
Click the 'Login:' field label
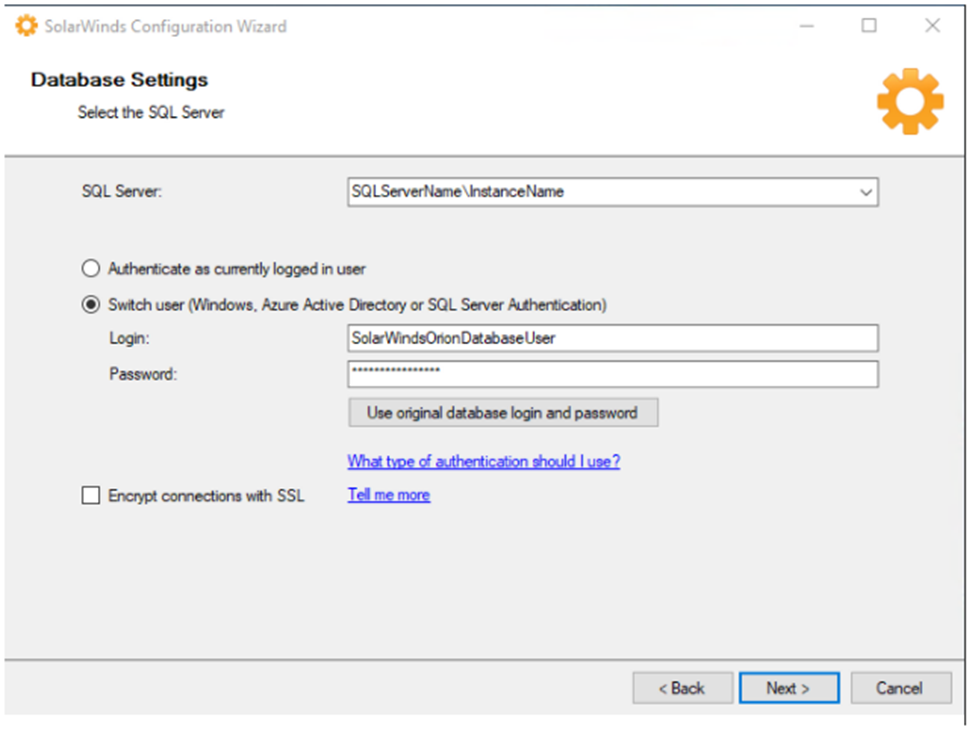[130, 338]
